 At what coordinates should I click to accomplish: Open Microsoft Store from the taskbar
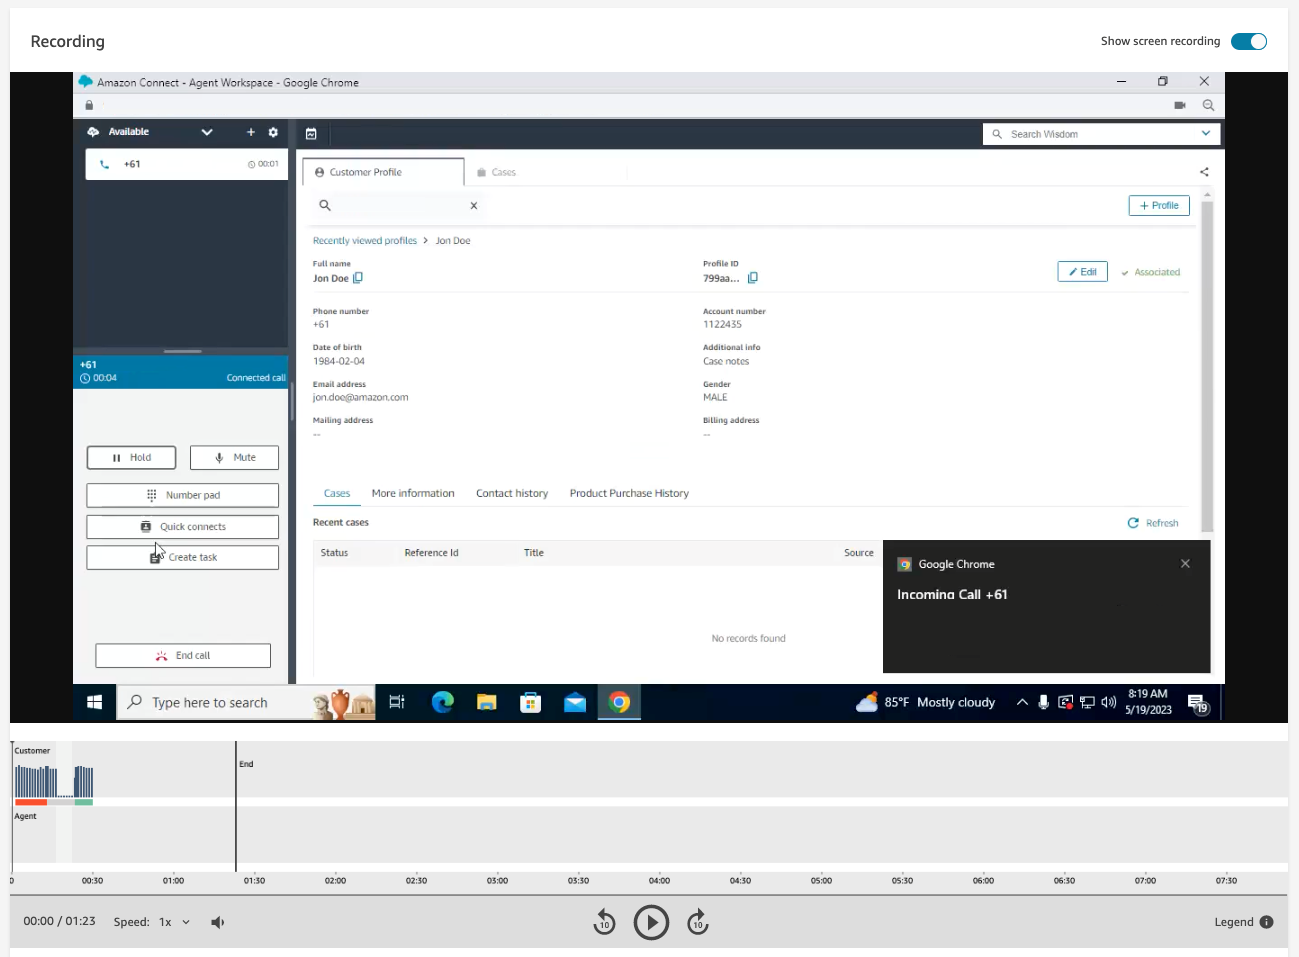pyautogui.click(x=531, y=703)
